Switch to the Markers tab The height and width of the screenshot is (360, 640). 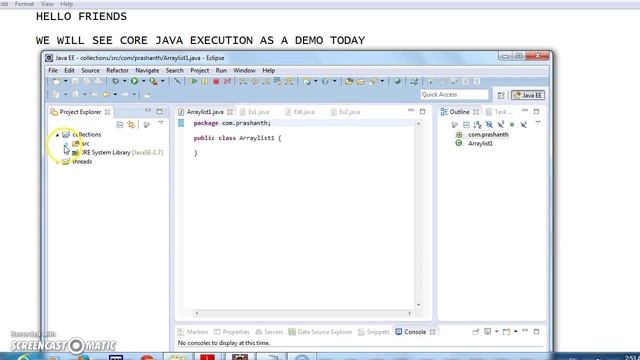[x=193, y=332]
